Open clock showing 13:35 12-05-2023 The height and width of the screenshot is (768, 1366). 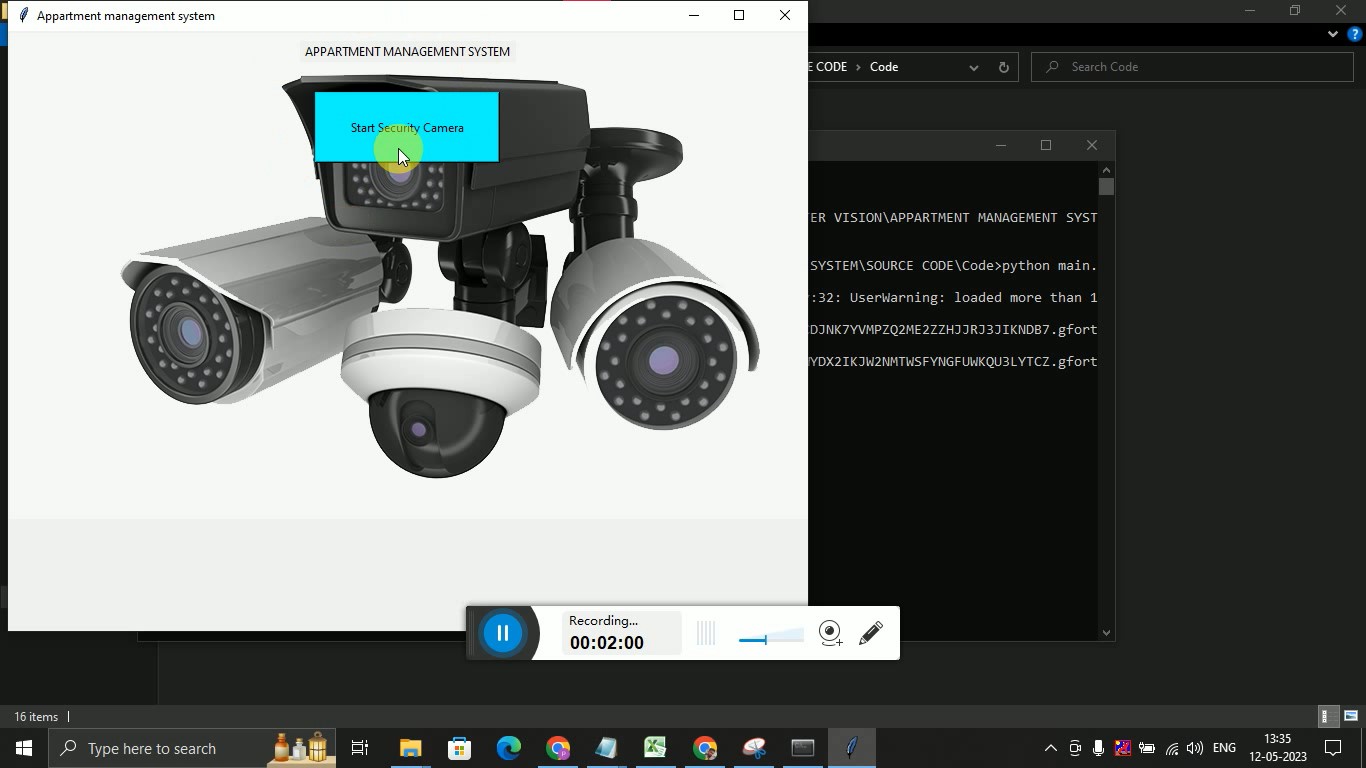[1278, 748]
